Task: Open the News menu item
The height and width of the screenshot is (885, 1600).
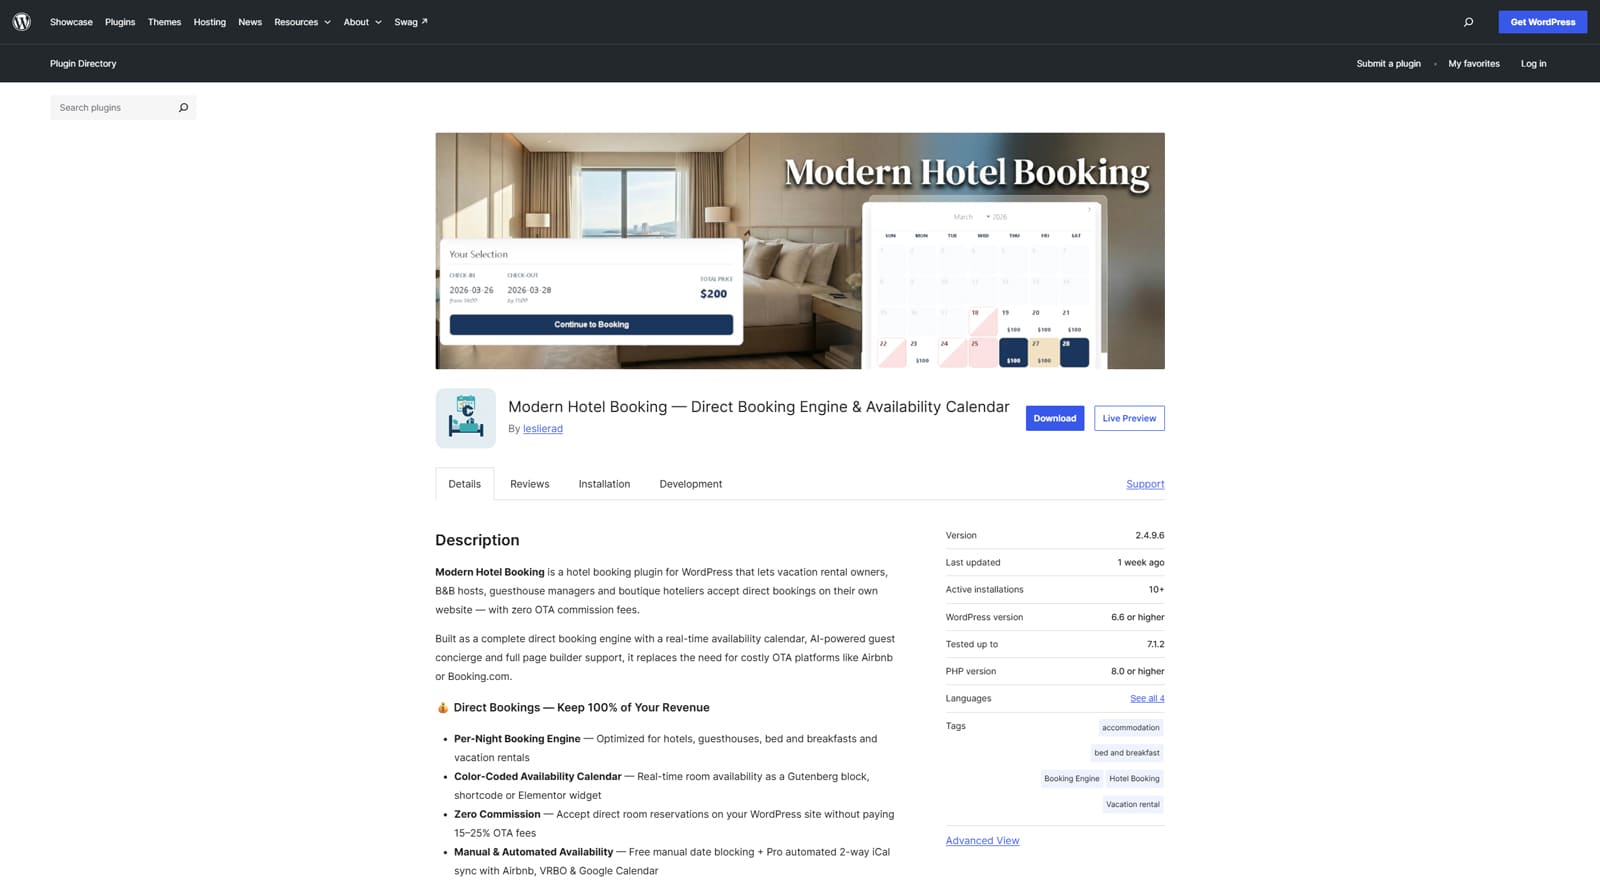Action: coord(250,22)
